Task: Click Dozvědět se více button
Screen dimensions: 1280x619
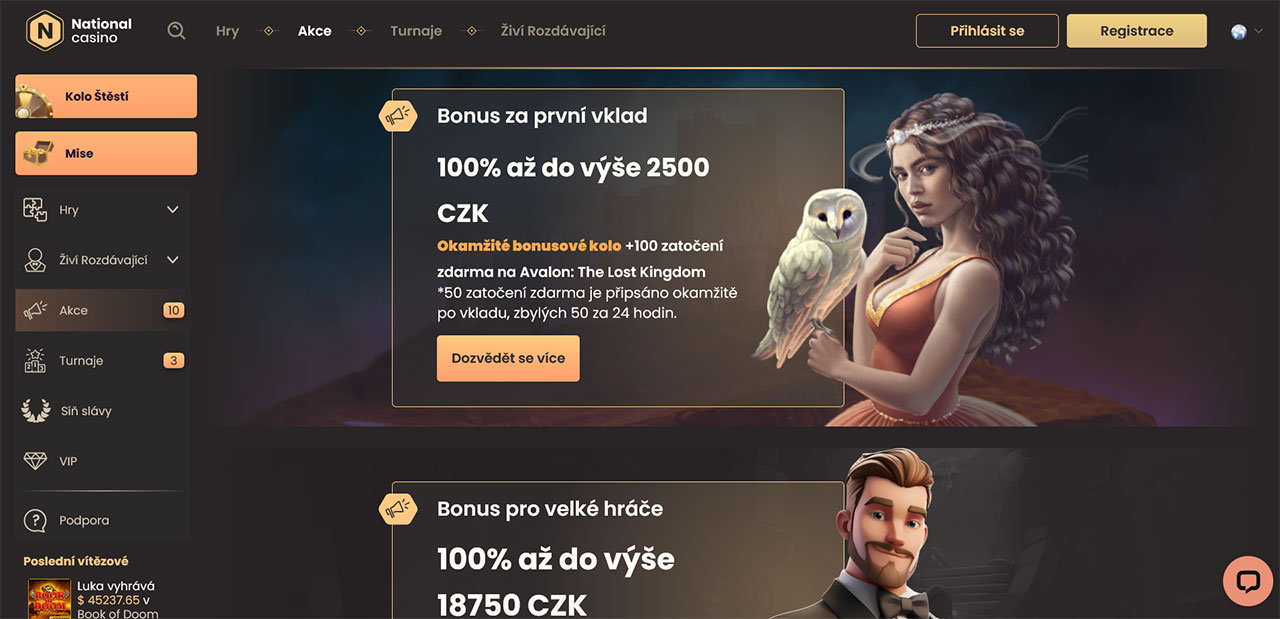Action: coord(508,358)
